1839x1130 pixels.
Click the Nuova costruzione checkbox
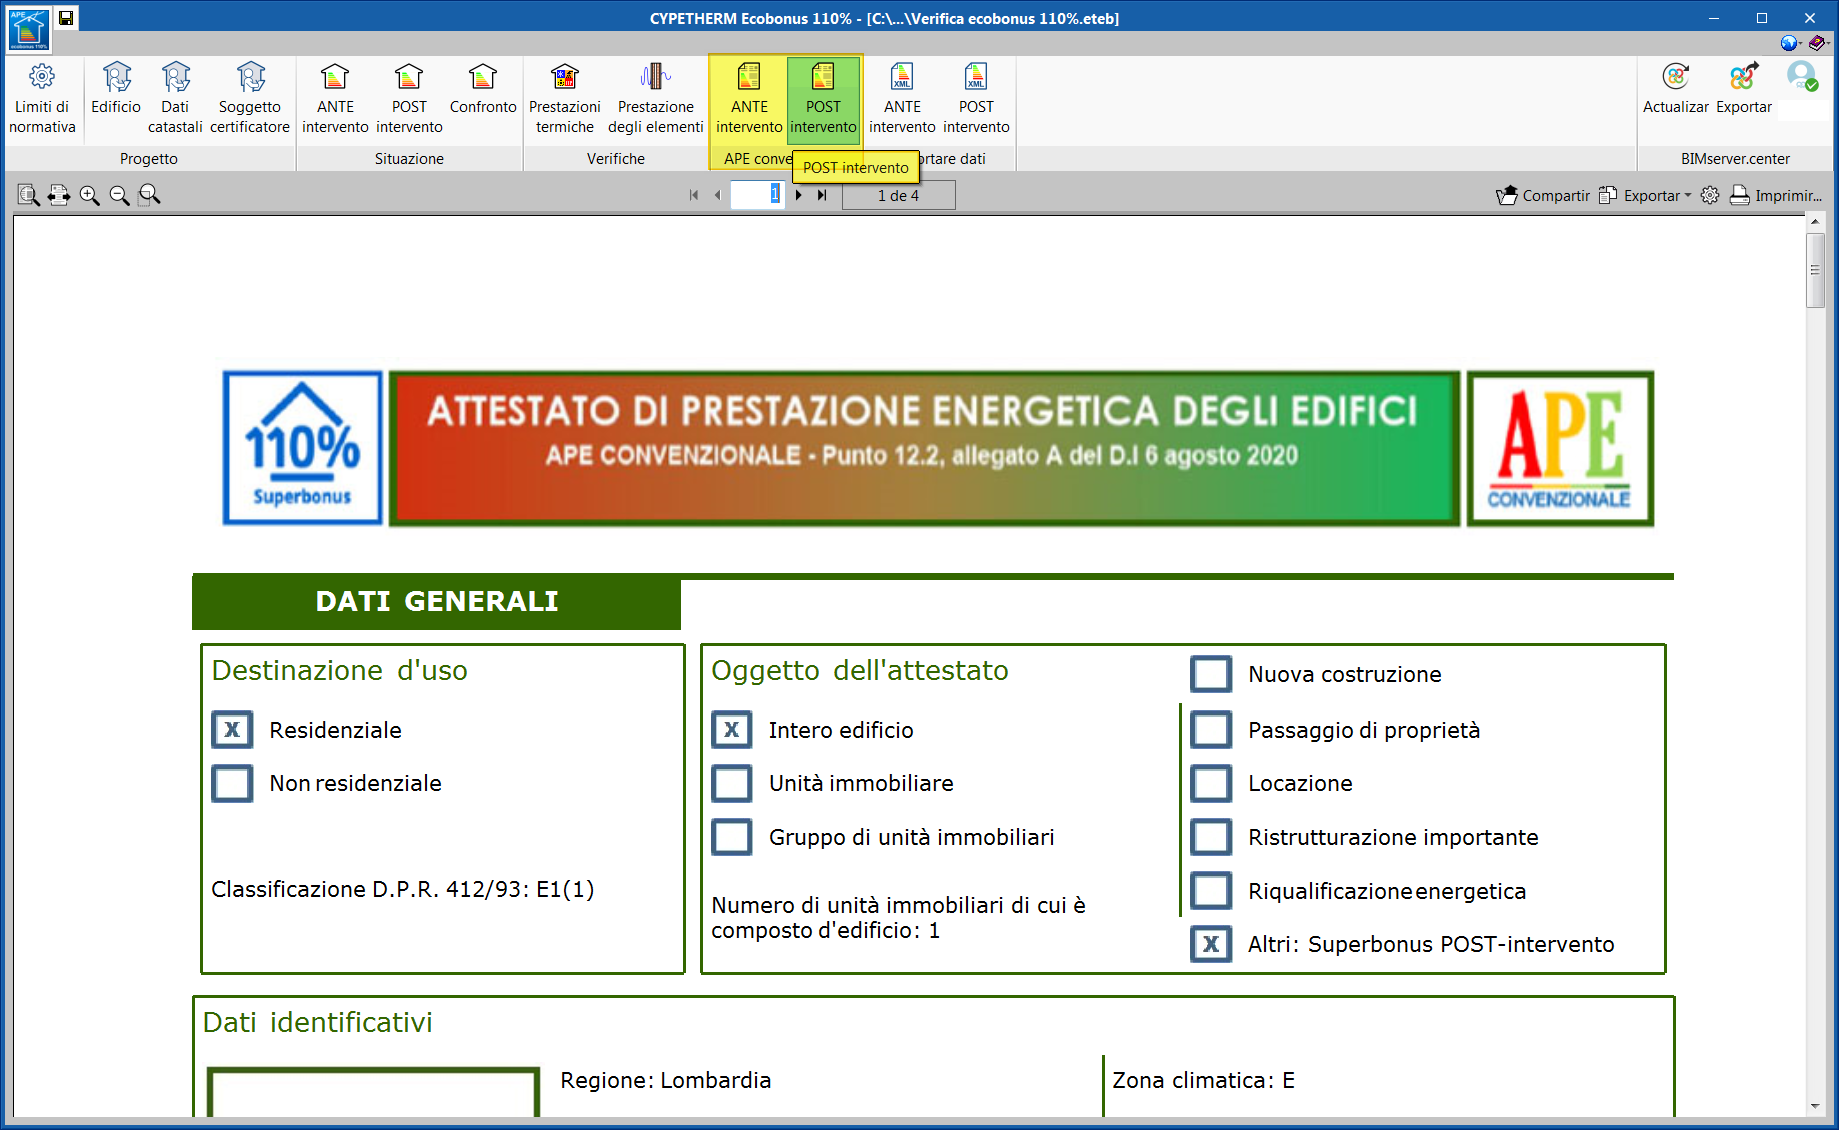pyautogui.click(x=1211, y=674)
